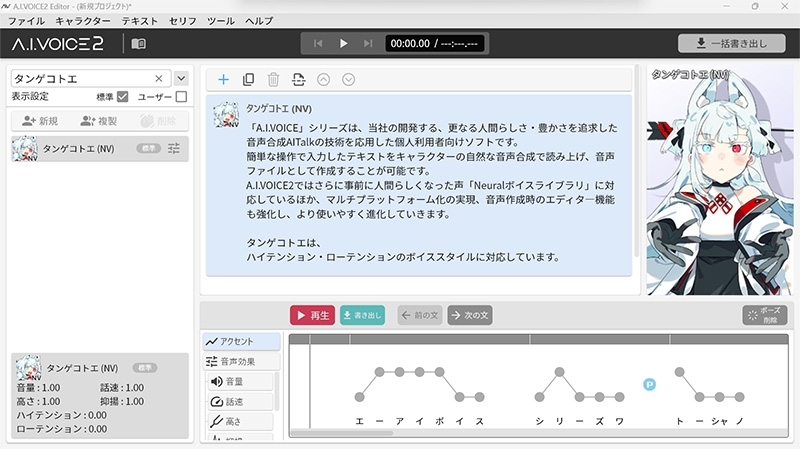Click the 話速:1.00 value in preset panel
Image resolution: width=800 pixels, height=449 pixels.
pyautogui.click(x=122, y=388)
